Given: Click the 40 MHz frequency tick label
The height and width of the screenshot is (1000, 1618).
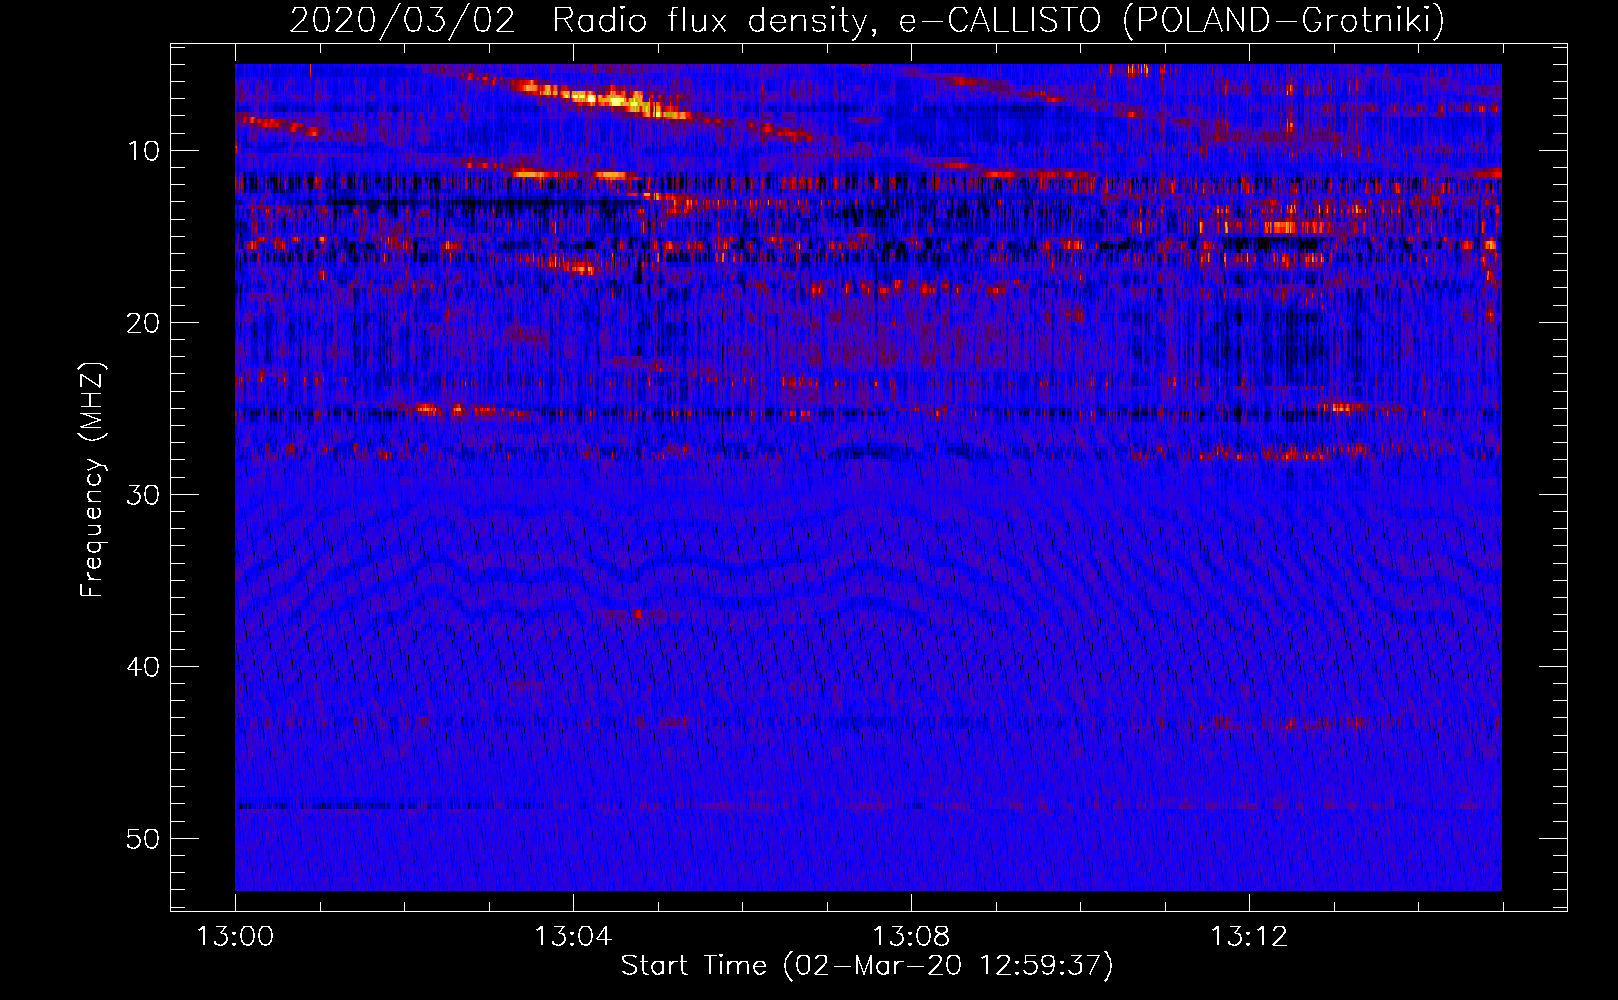Looking at the screenshot, I should pos(143,667).
